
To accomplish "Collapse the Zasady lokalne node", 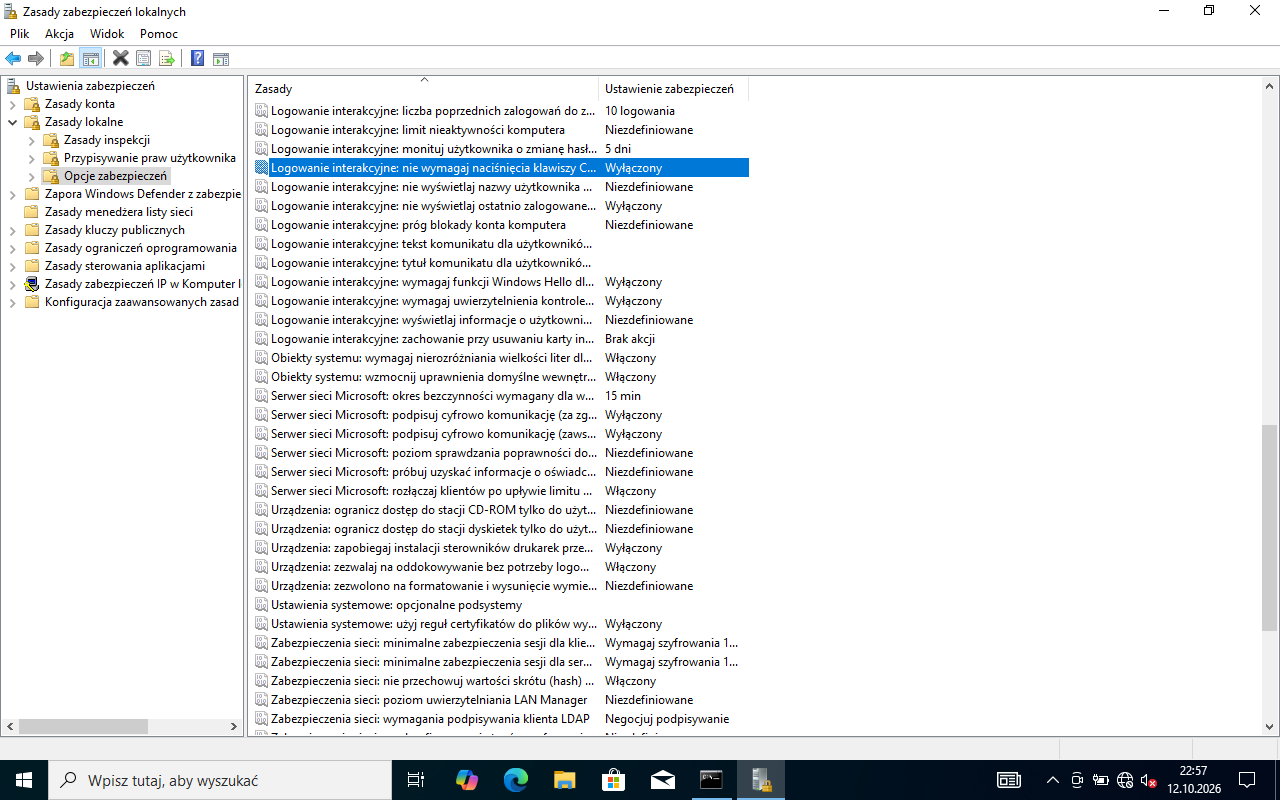I will click(x=12, y=122).
